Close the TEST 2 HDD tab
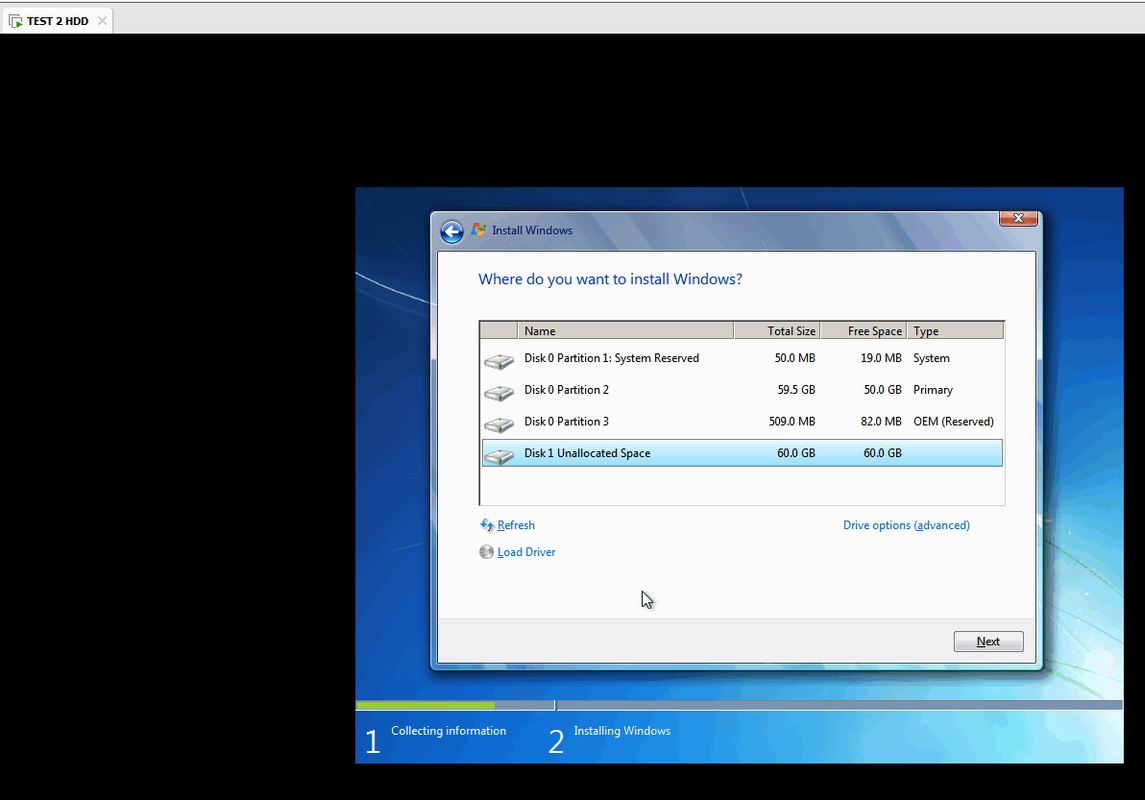 coord(102,20)
